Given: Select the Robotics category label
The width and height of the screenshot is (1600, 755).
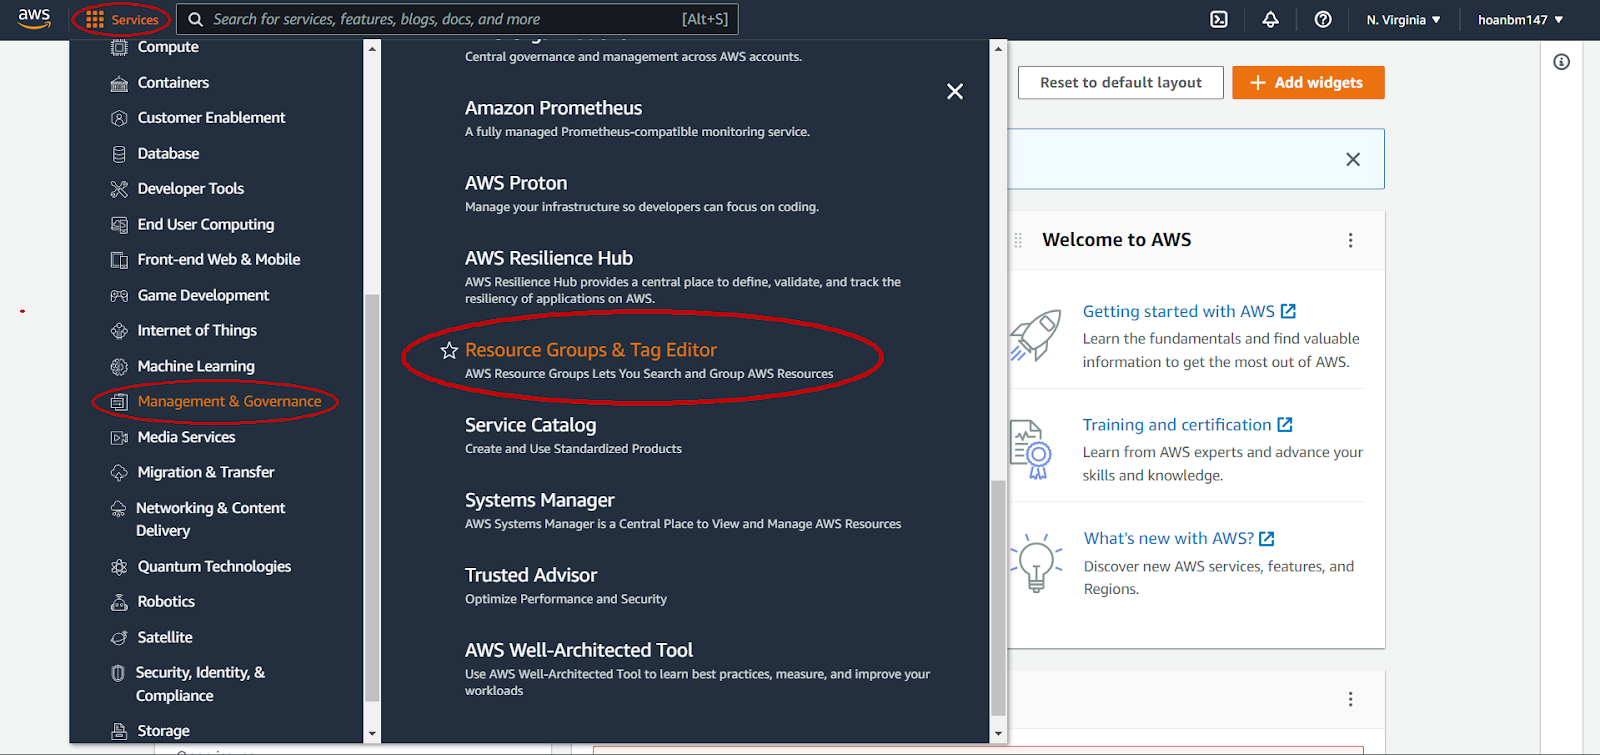Looking at the screenshot, I should point(166,601).
